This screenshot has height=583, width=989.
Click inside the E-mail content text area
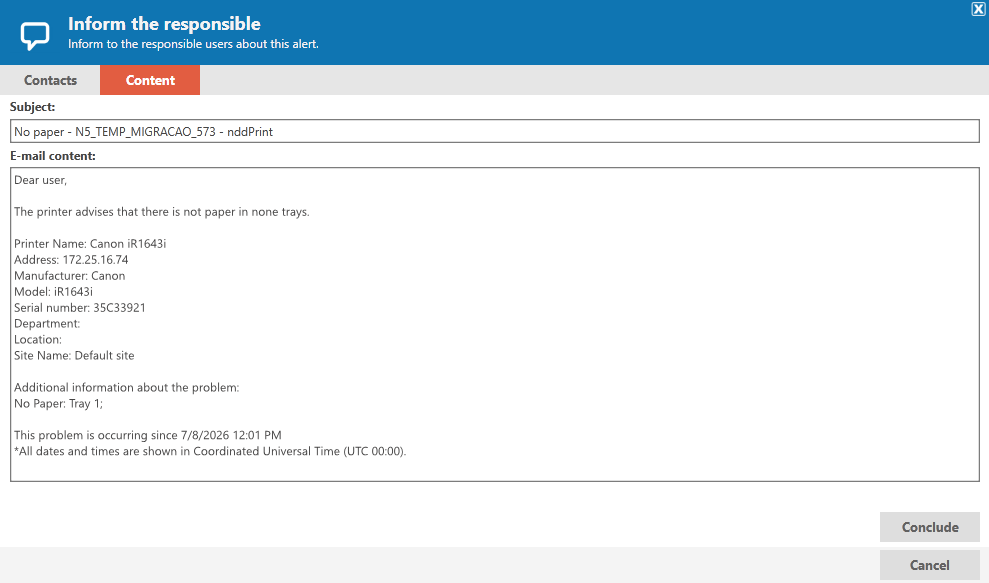tap(494, 324)
